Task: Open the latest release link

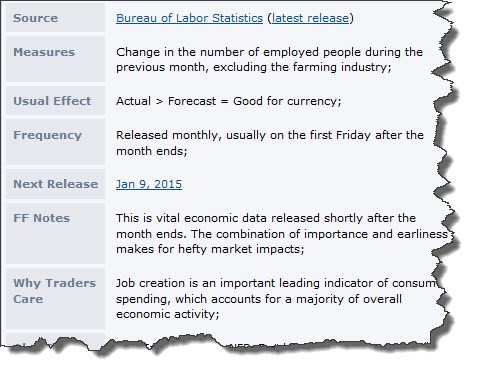Action: (x=310, y=18)
